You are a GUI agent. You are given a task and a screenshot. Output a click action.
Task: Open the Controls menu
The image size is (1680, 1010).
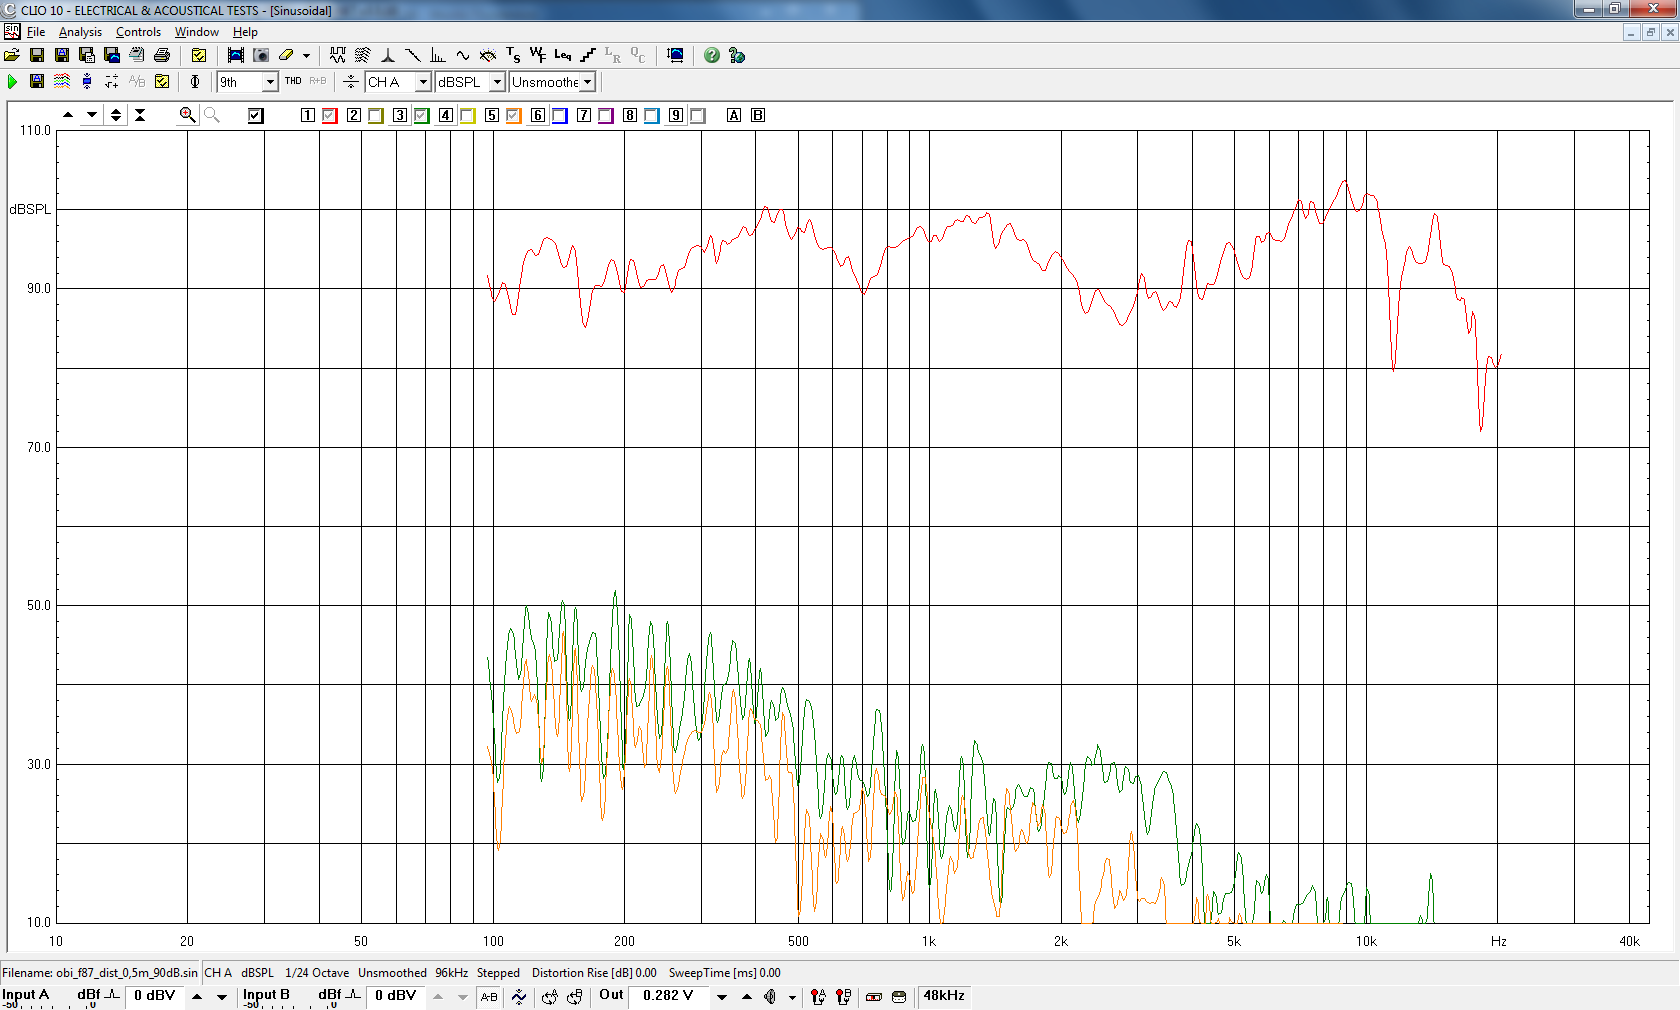(x=138, y=32)
